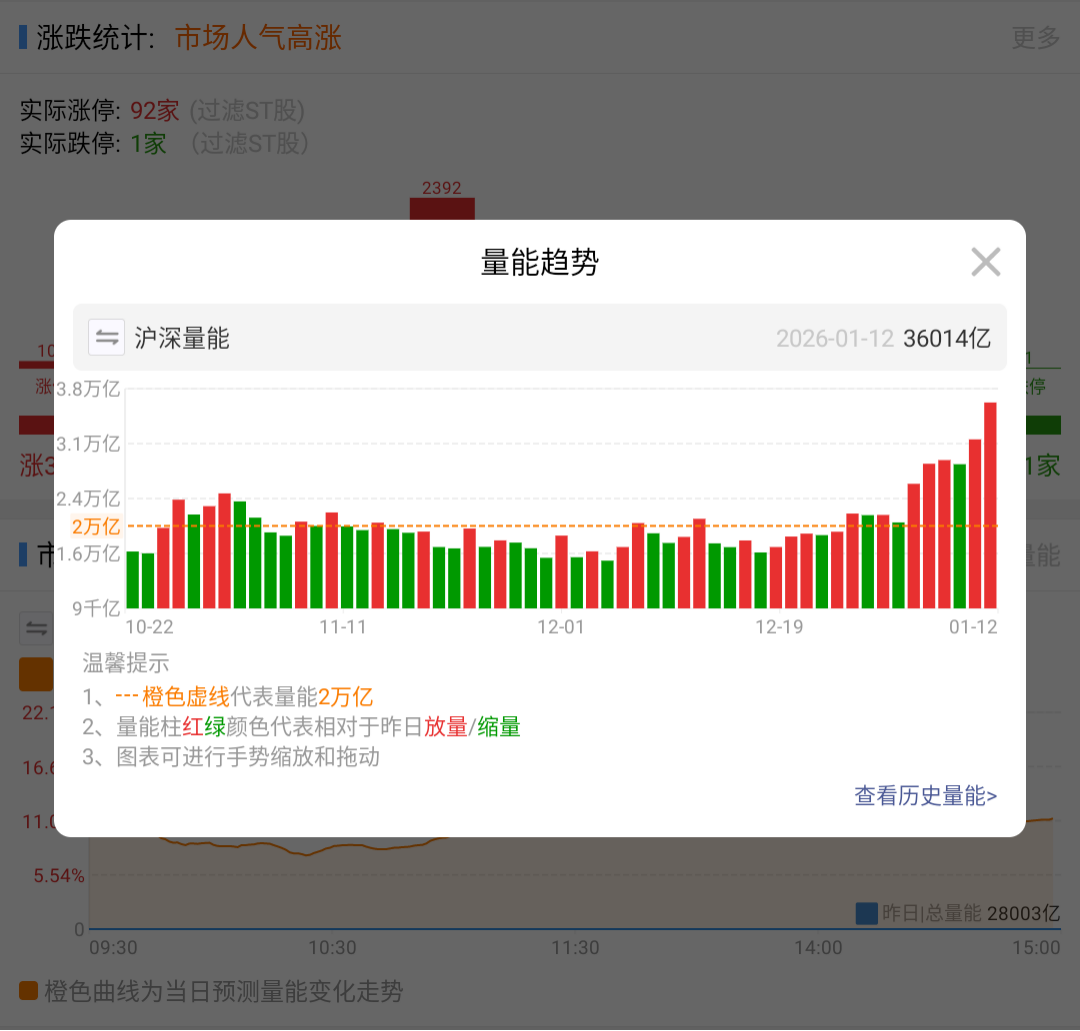Click the blue 昨日总量能 legend square
Screen dimensions: 1080x1031
(x=867, y=913)
